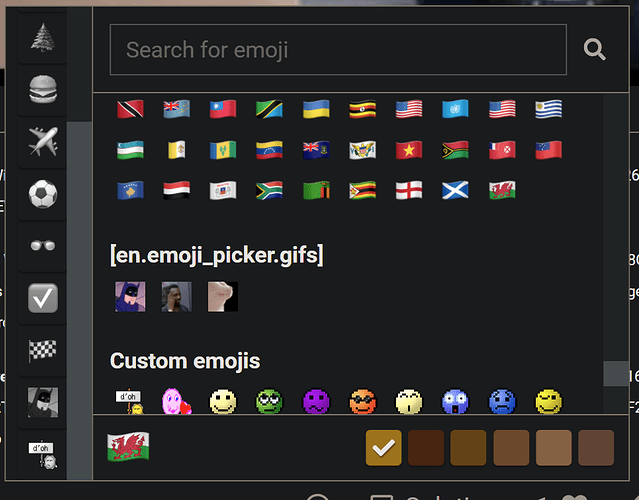Pick the Mayotte flag emoji

tap(223, 190)
